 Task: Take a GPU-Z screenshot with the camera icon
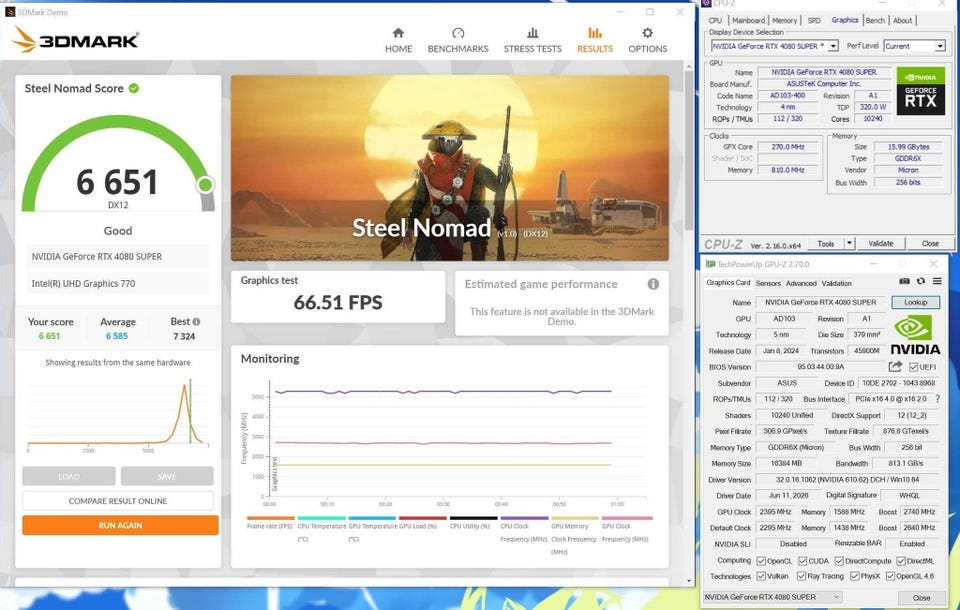[x=904, y=281]
